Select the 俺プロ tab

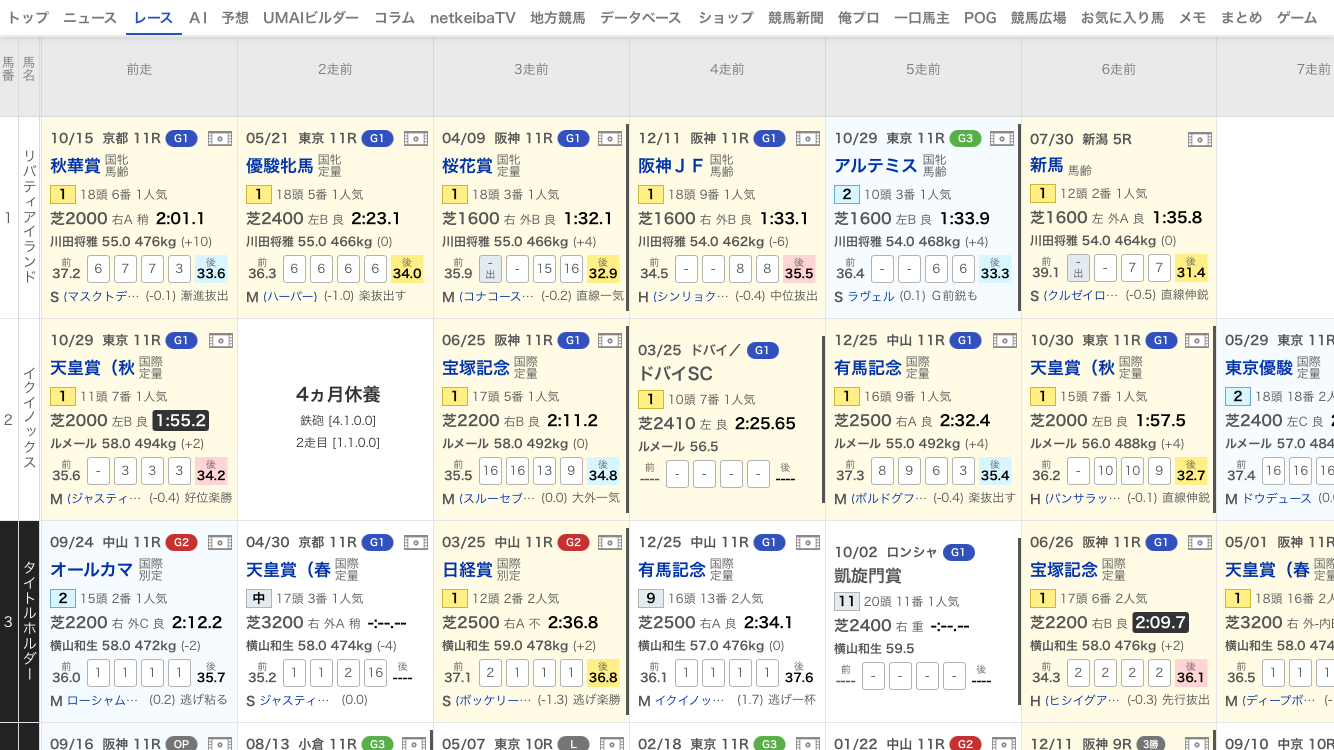[859, 18]
